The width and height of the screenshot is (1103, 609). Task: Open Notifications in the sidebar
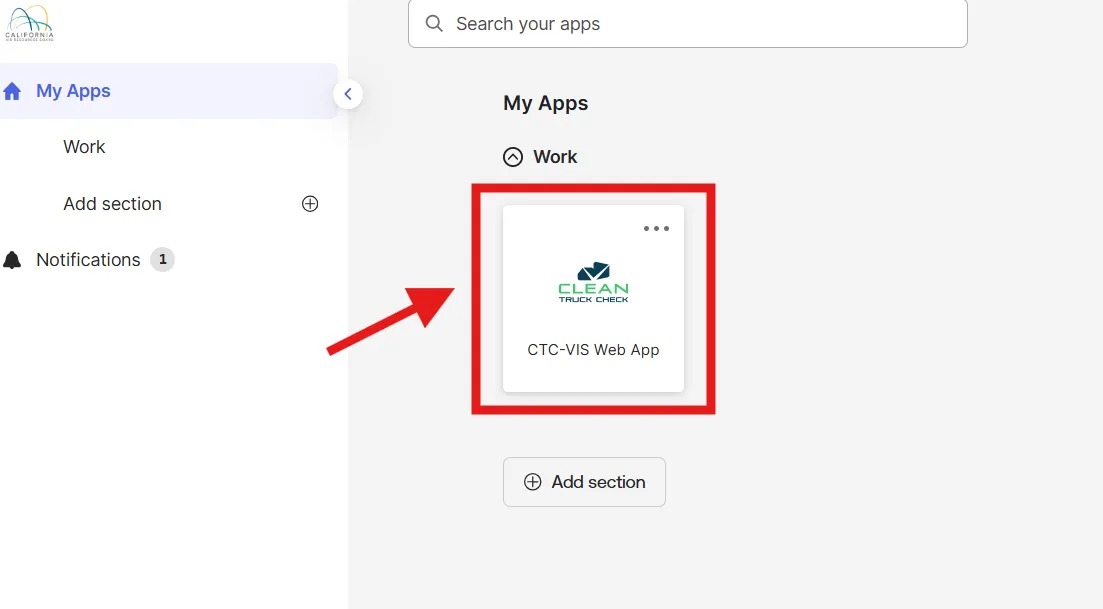tap(89, 260)
